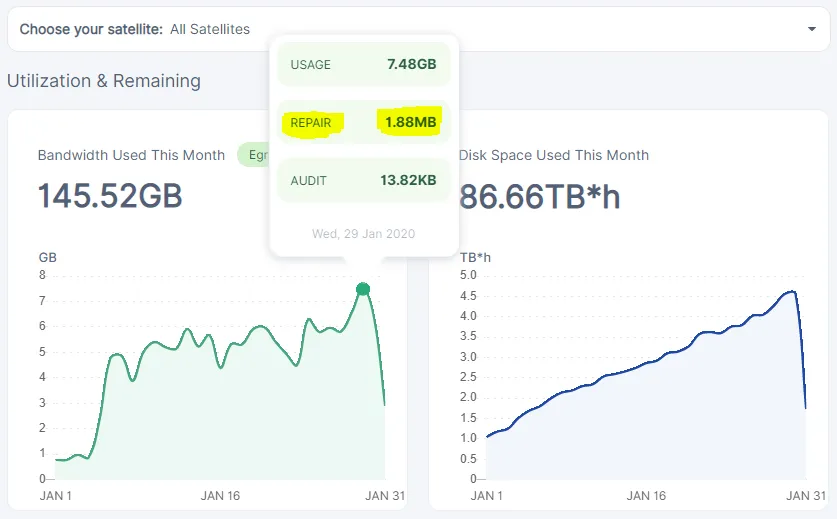Screen dimensions: 837x519
Task: Click the 'Disk Space Used This Month' heading
Action: pyautogui.click(x=553, y=155)
